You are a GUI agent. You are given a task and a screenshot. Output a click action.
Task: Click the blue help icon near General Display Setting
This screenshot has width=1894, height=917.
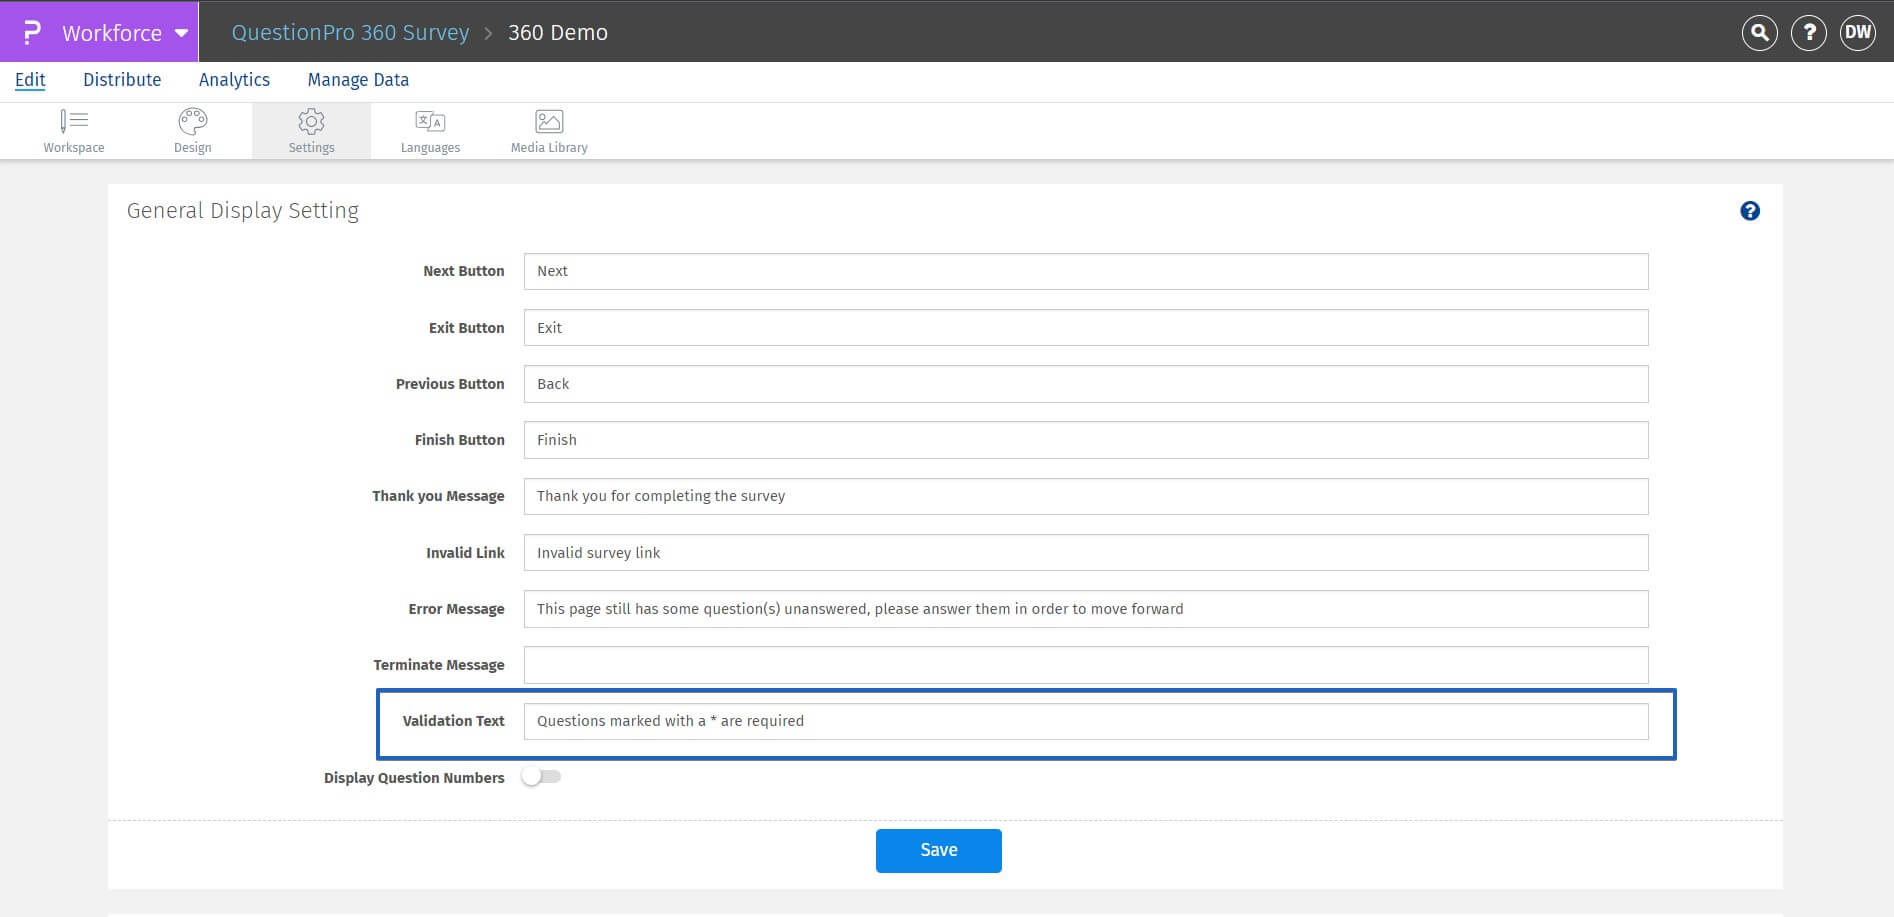pos(1750,211)
